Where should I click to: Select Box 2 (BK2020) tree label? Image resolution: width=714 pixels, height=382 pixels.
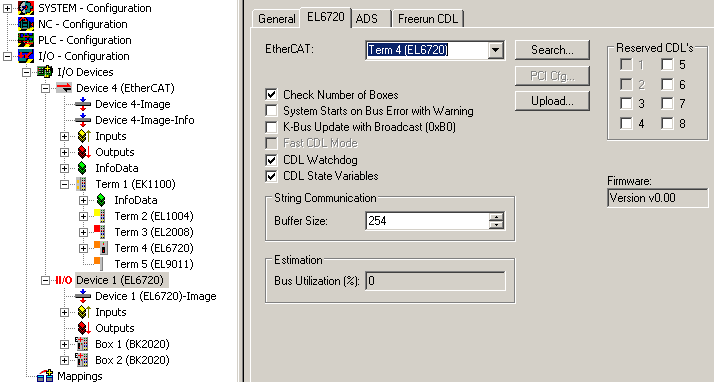point(132,360)
